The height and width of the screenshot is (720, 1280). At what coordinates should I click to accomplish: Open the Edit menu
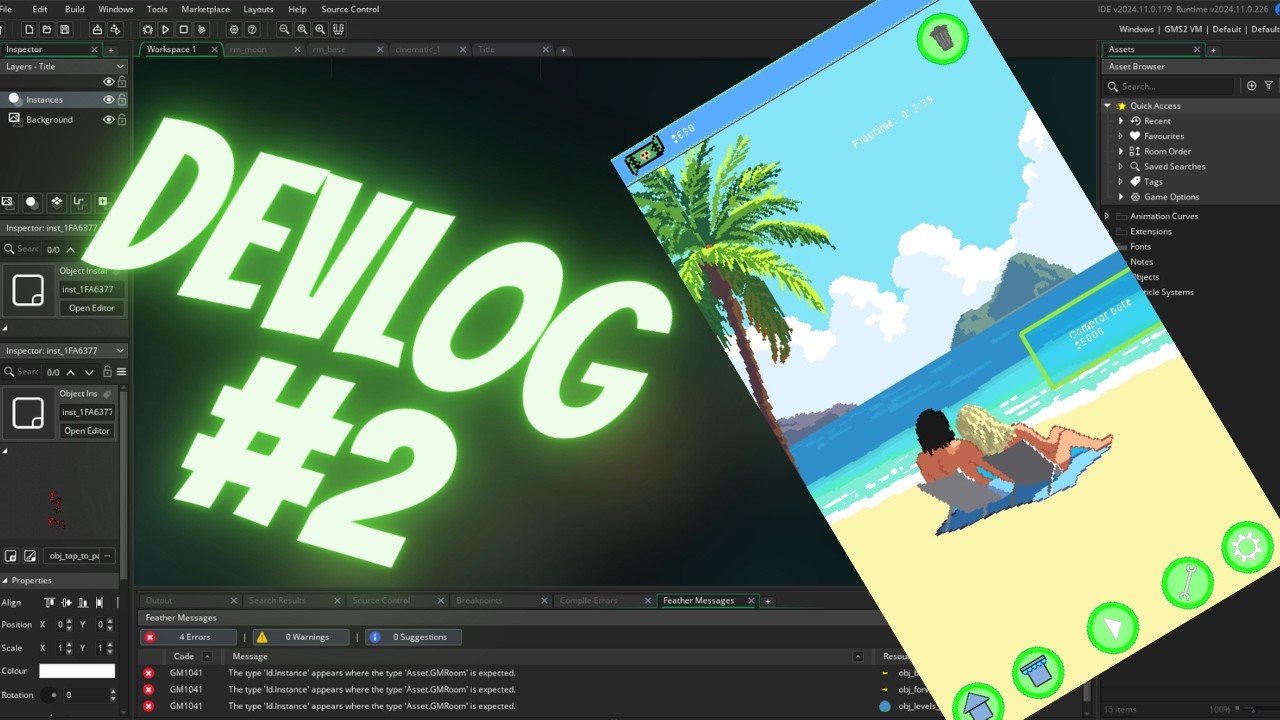[x=40, y=9]
